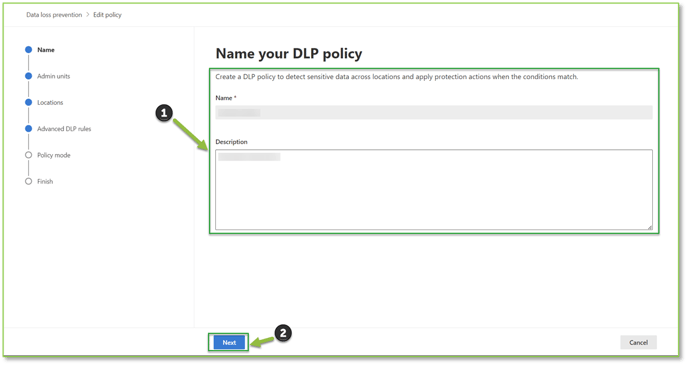Image resolution: width=687 pixels, height=365 pixels.
Task: Open the Data loss prevention breadcrumb link
Action: (54, 14)
